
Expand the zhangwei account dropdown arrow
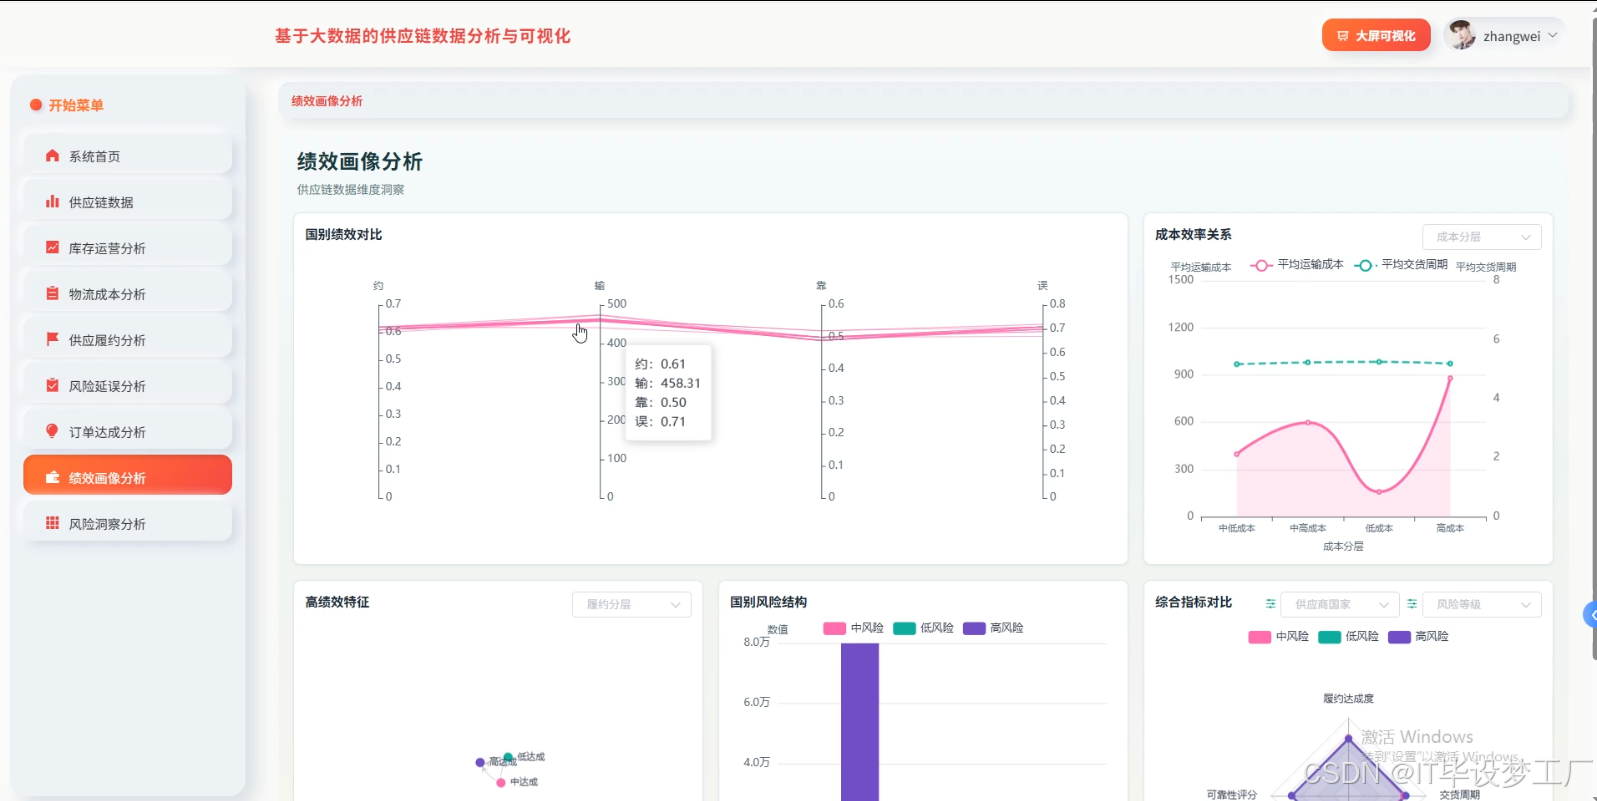(1553, 35)
